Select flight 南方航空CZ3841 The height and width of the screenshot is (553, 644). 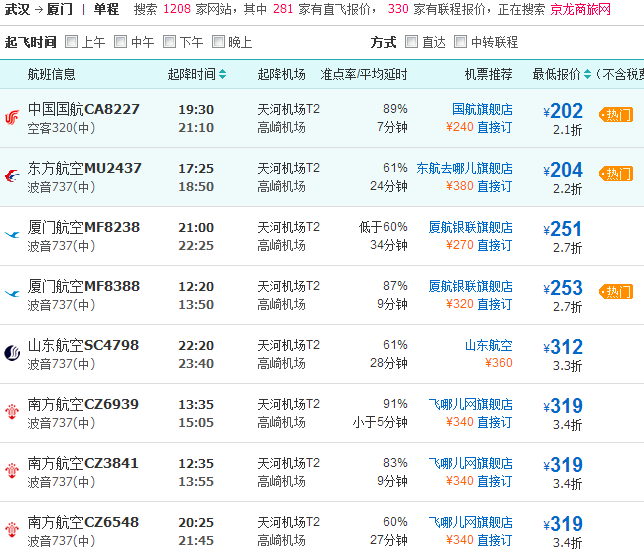(x=83, y=463)
